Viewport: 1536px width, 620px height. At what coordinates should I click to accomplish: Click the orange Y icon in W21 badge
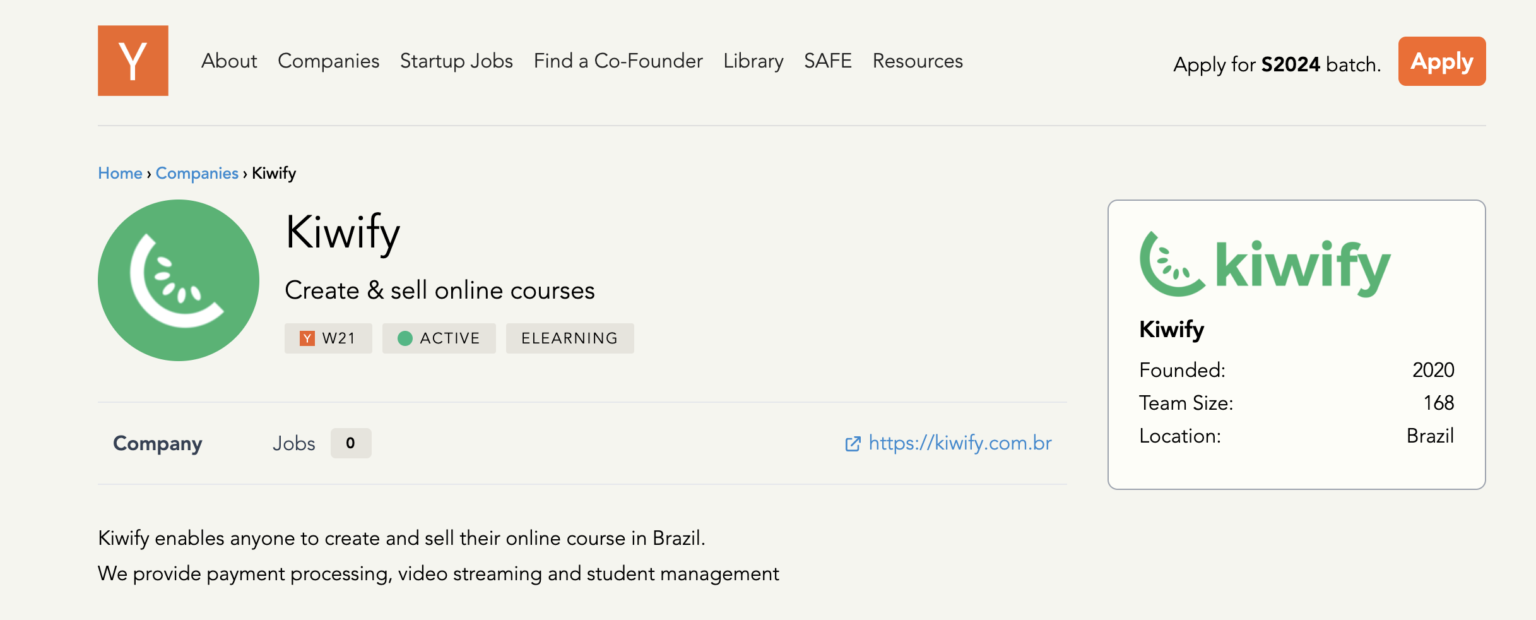307,339
